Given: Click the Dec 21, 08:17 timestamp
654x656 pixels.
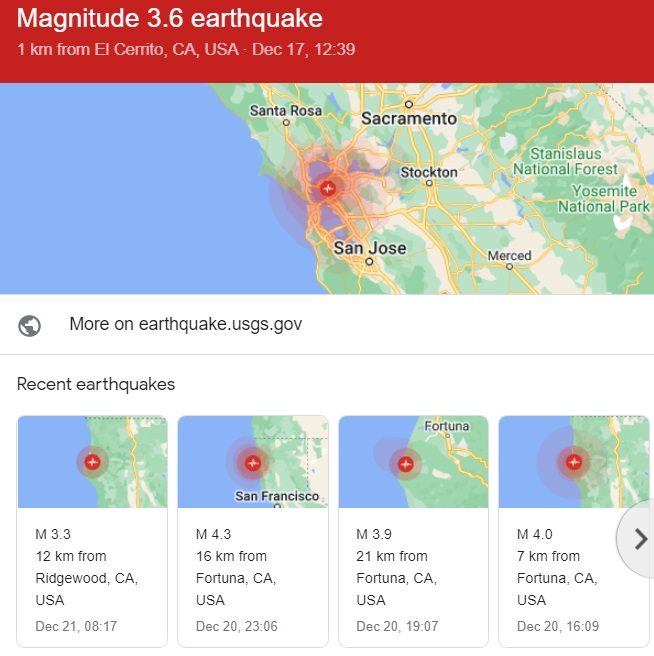Looking at the screenshot, I should (76, 626).
